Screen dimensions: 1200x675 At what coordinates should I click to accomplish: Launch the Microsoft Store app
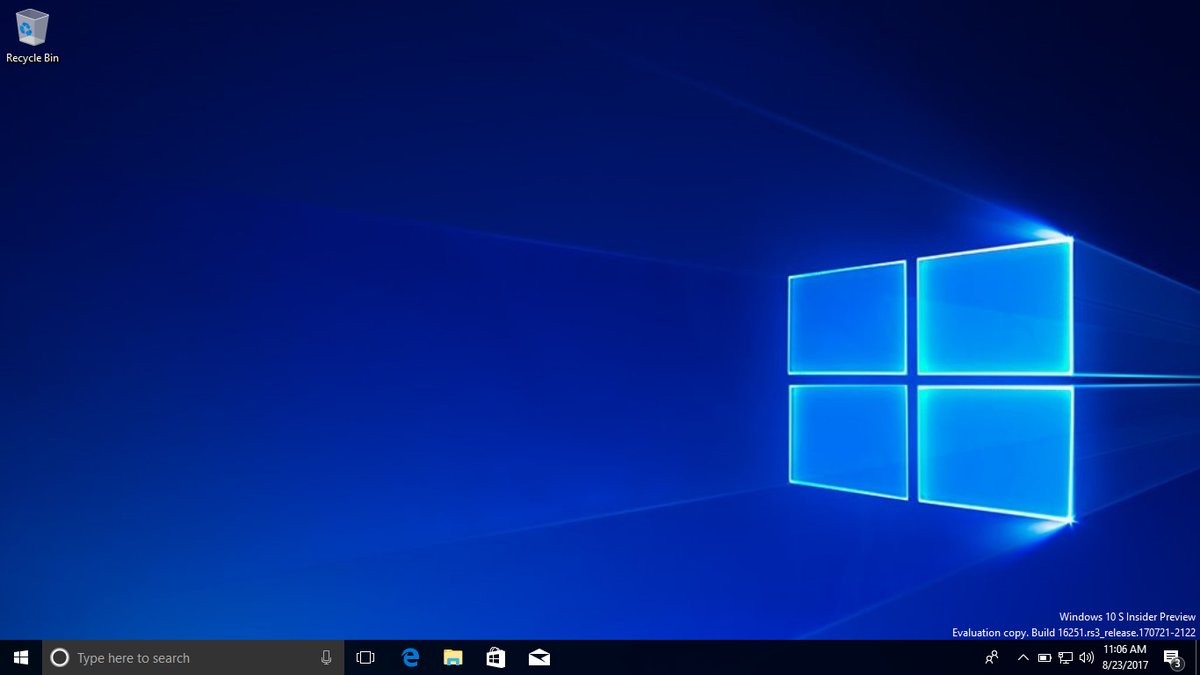495,657
